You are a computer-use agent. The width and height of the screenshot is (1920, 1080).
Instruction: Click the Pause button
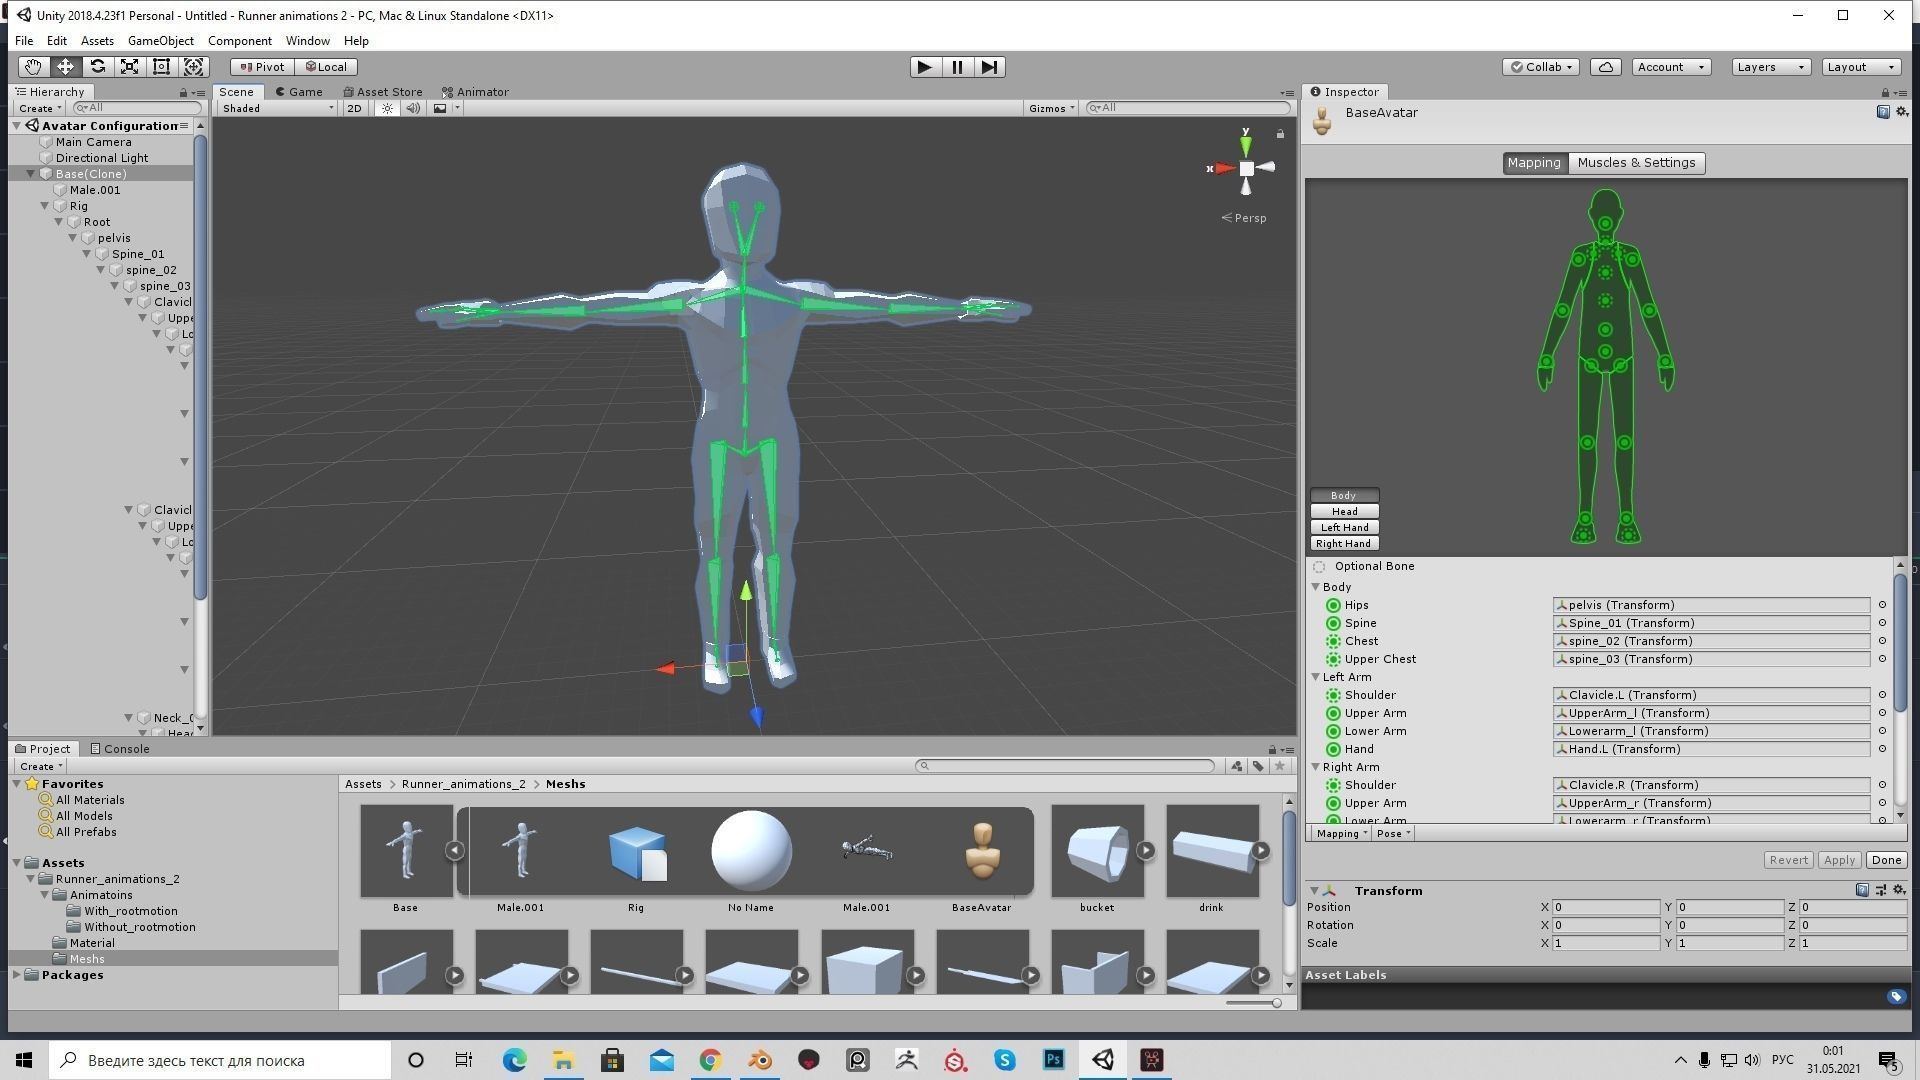[957, 67]
